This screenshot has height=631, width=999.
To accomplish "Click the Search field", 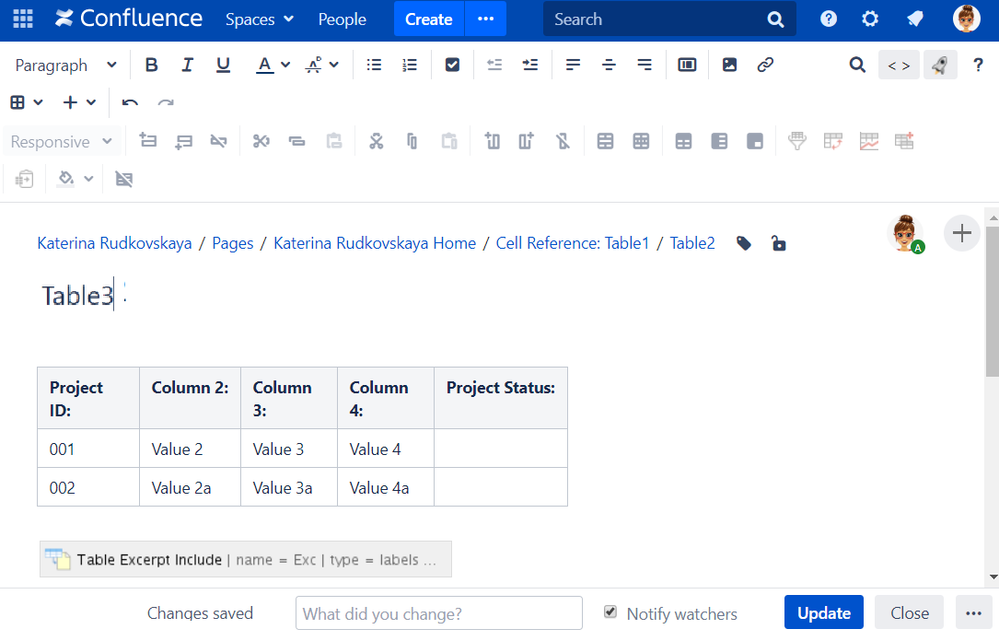I will [x=670, y=19].
